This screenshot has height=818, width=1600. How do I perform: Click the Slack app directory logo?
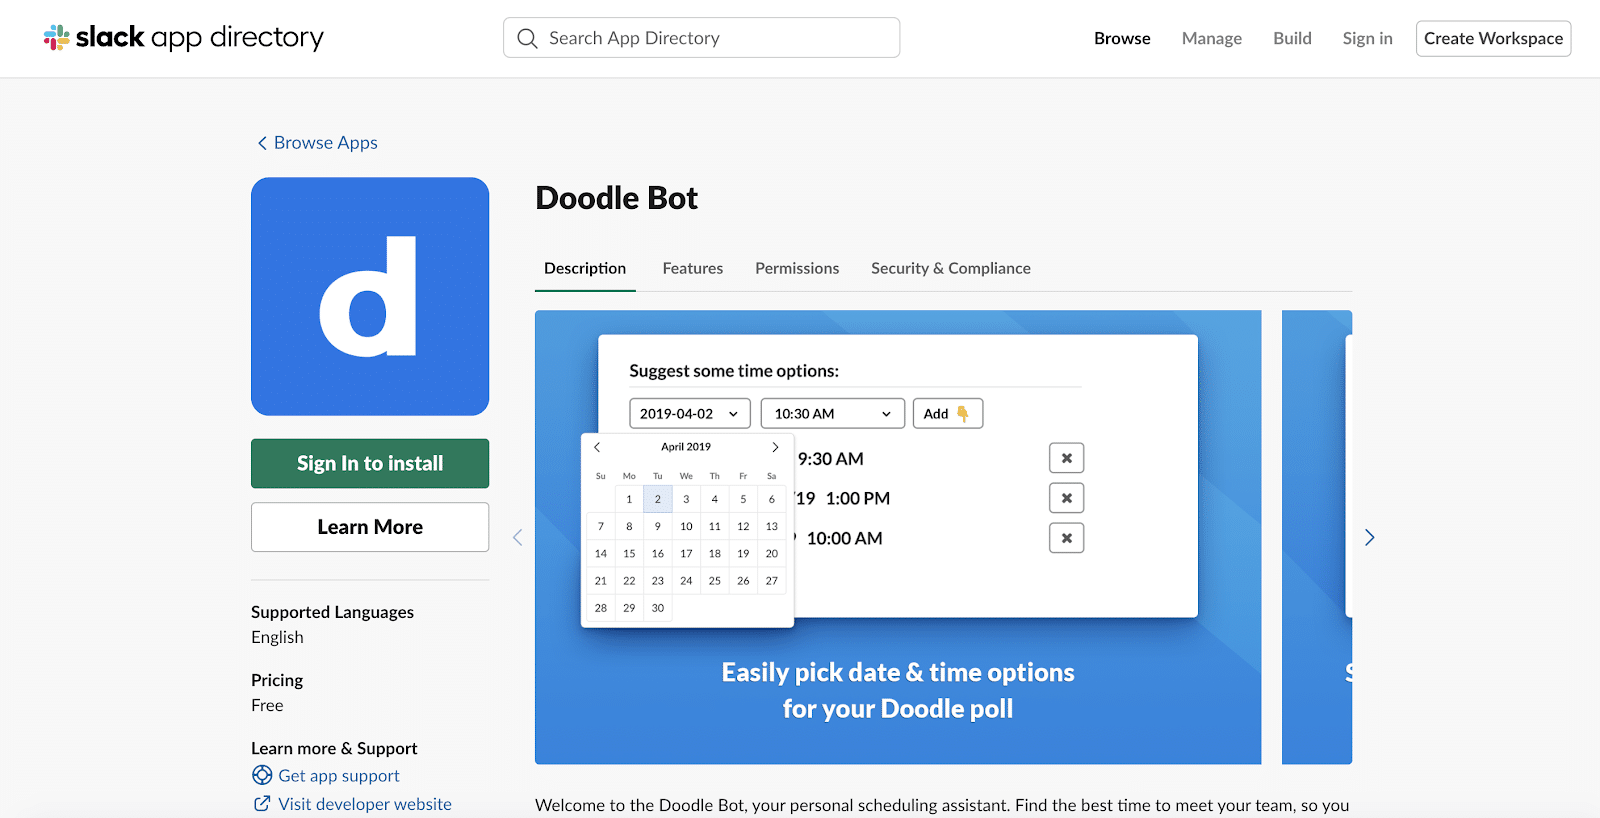[184, 38]
